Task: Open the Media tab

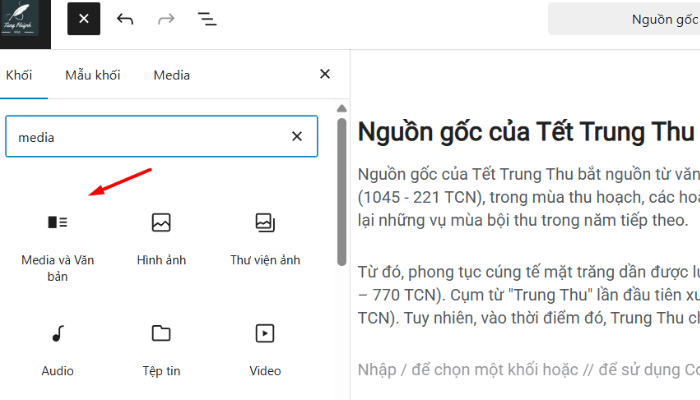Action: [171, 75]
